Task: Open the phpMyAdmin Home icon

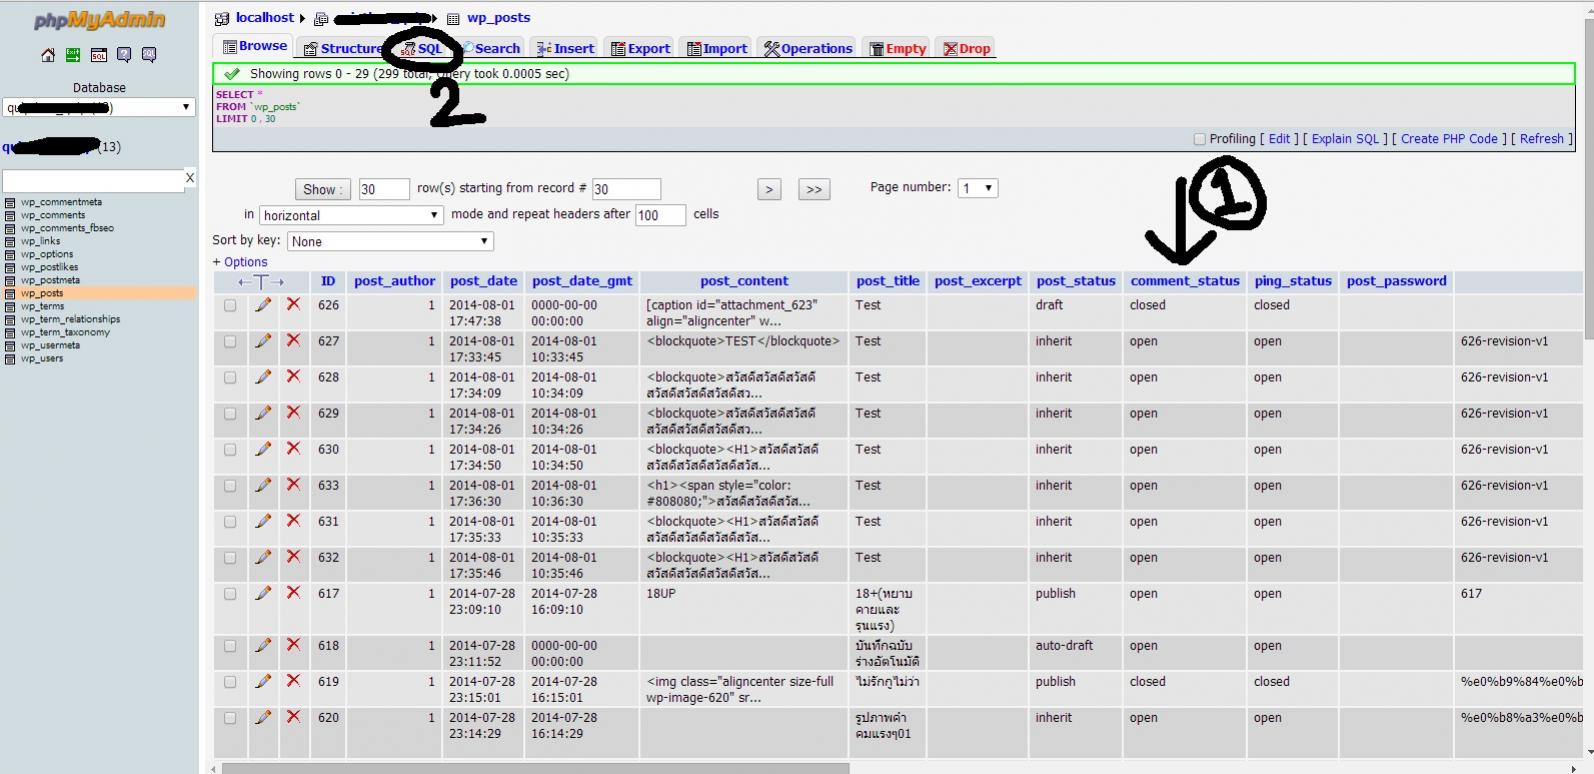Action: [48, 55]
